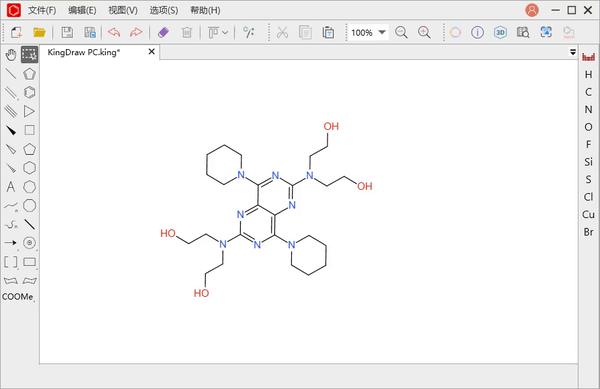The width and height of the screenshot is (600, 389).
Task: Click the top OH group in molecule
Action: point(331,126)
